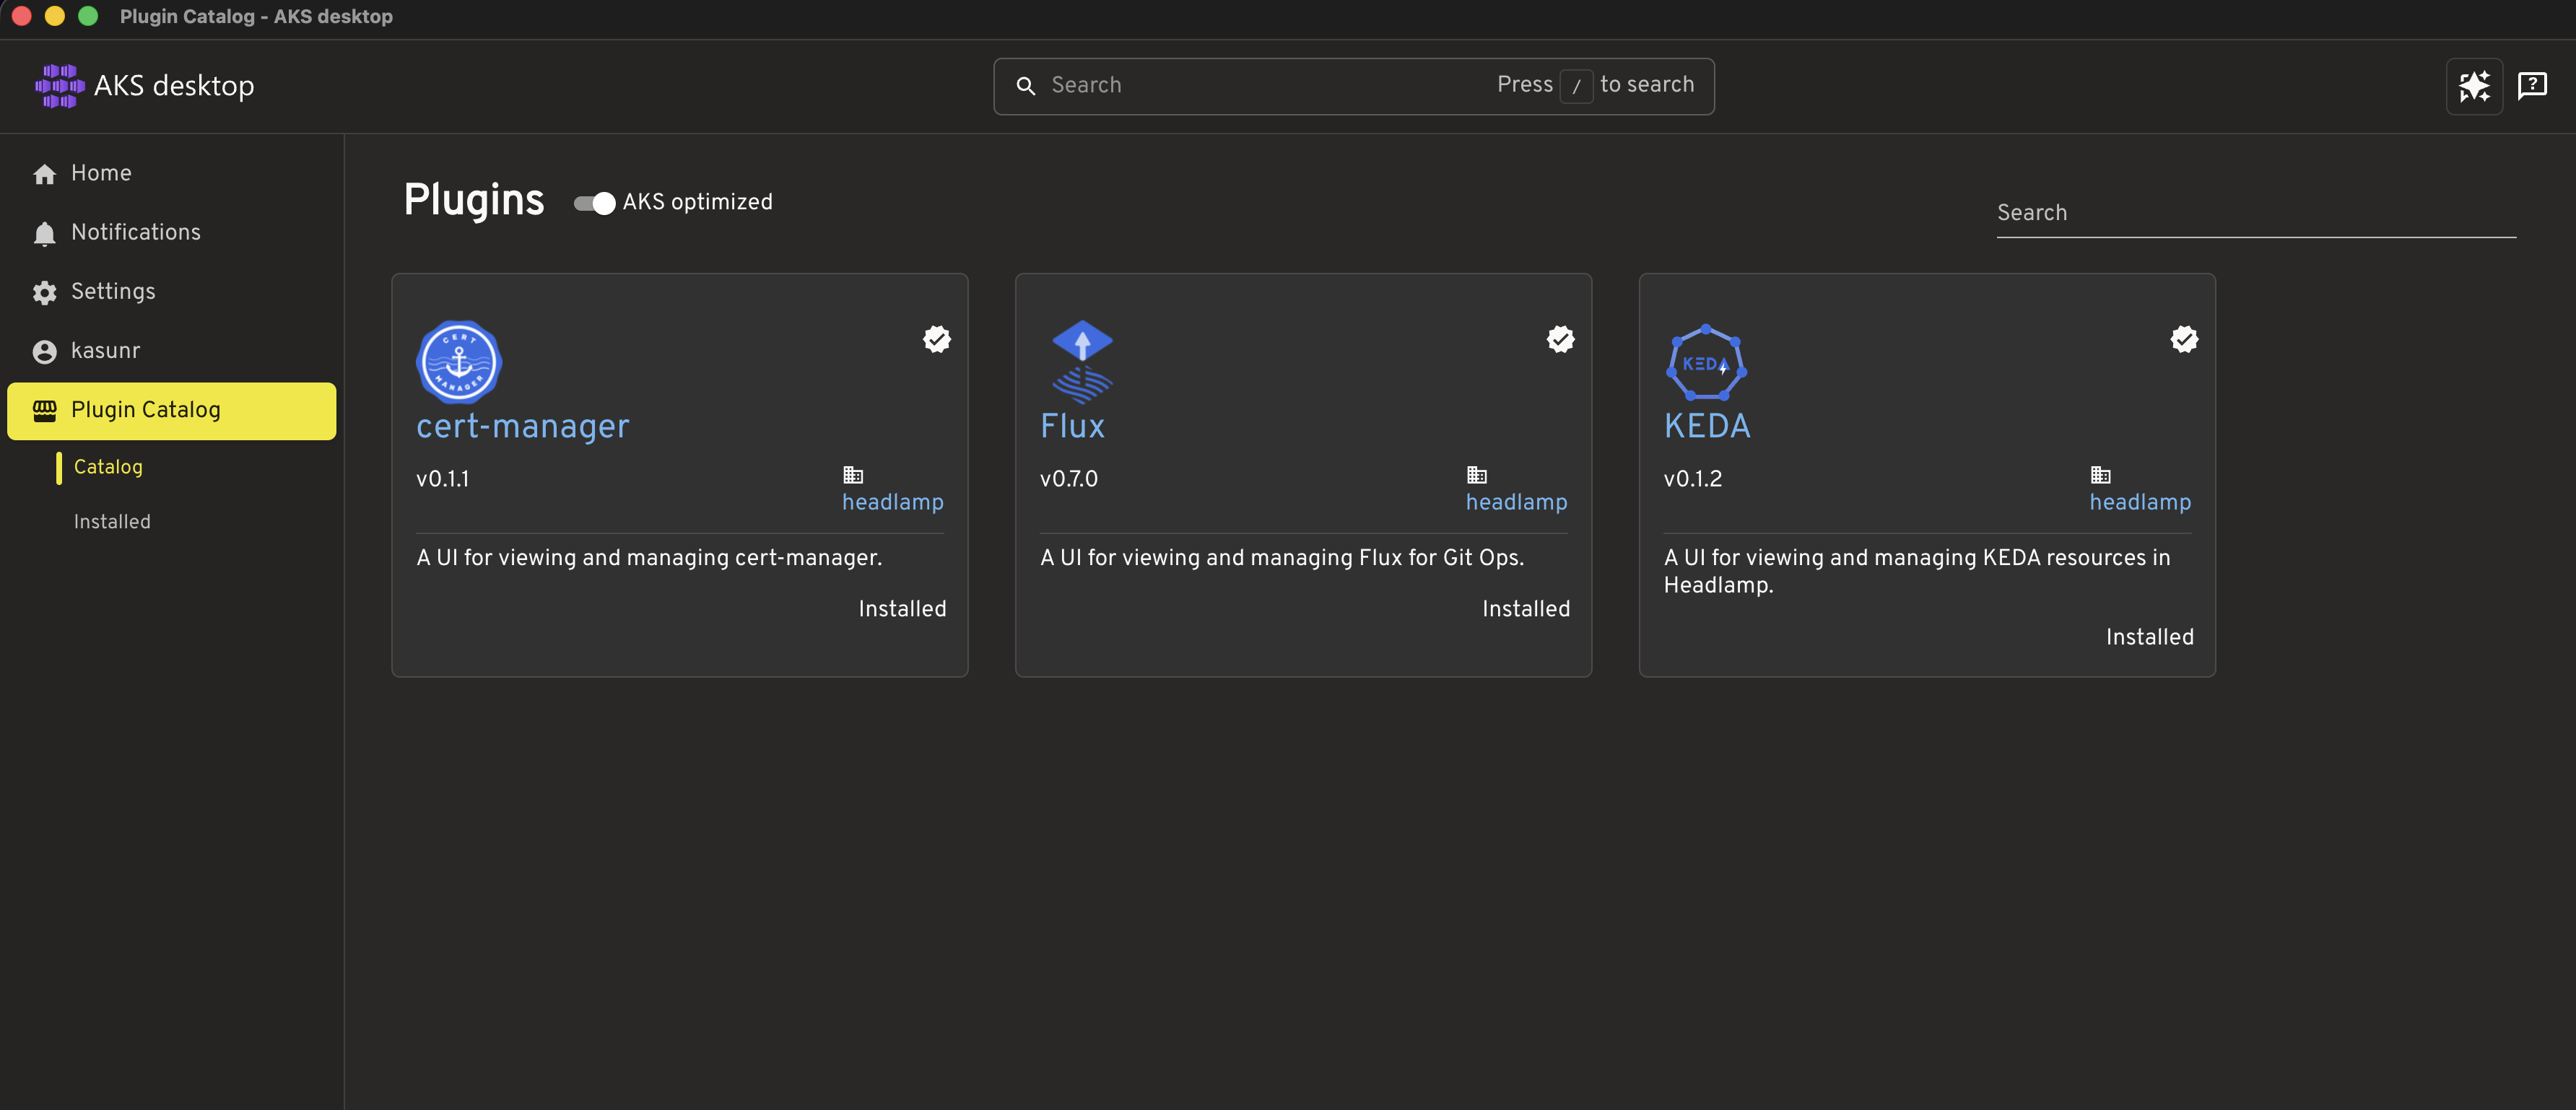Click the cert-manager description text

point(649,558)
